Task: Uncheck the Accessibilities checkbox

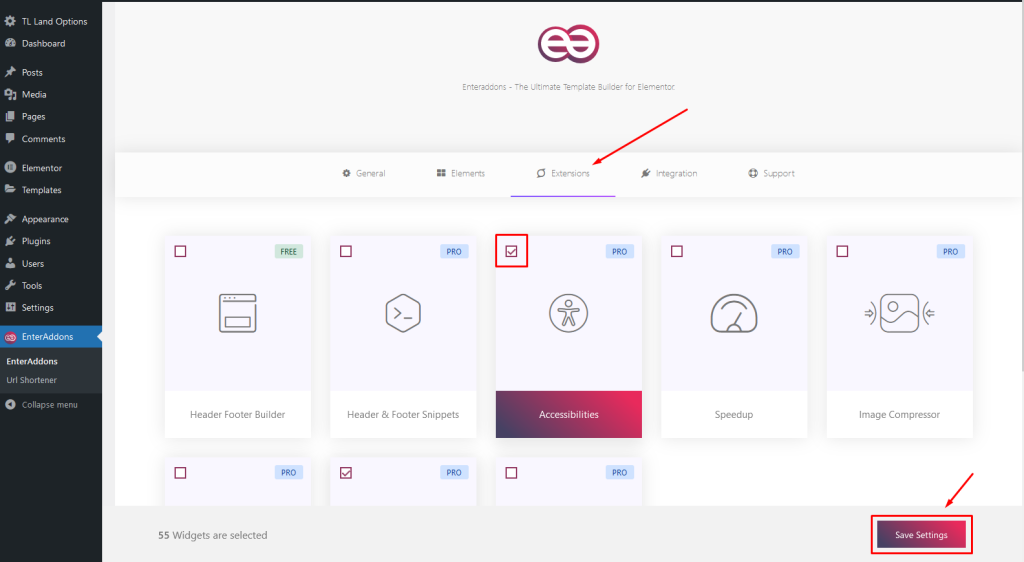Action: (511, 251)
